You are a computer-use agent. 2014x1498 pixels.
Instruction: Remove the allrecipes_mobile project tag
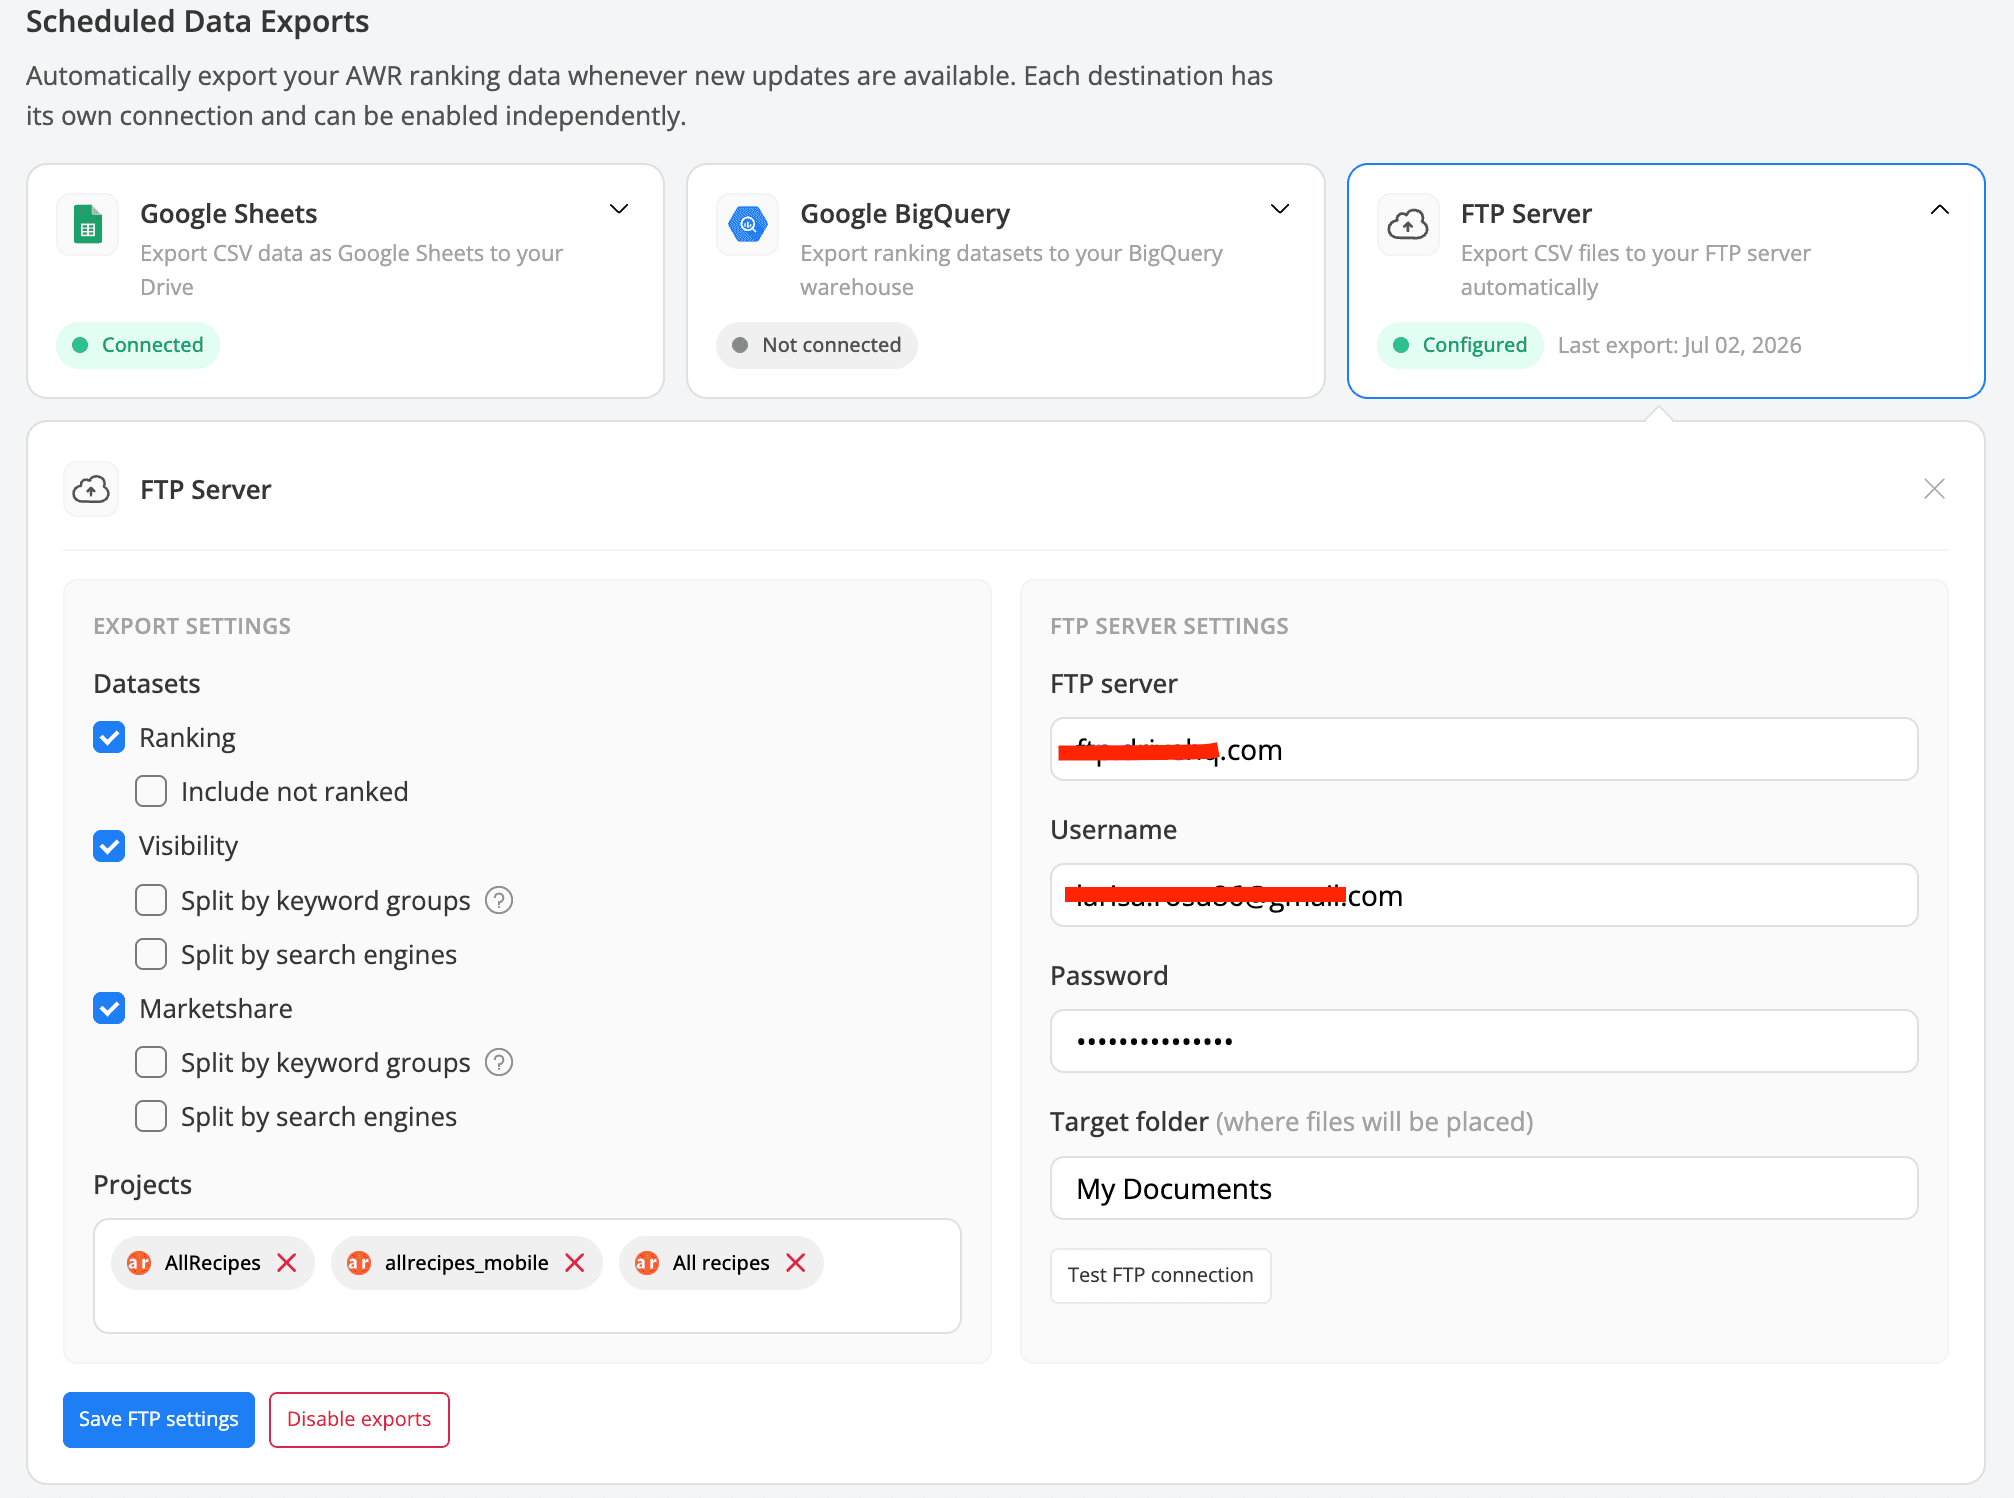[x=575, y=1263]
